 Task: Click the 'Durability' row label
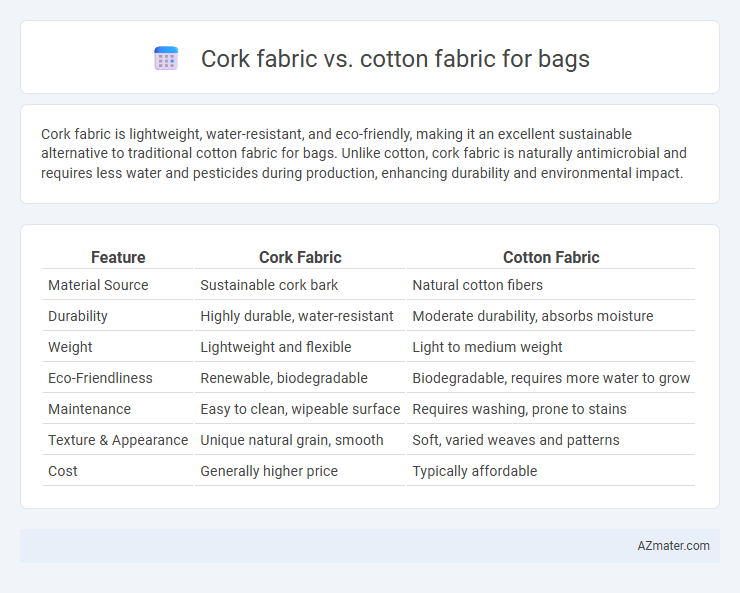click(x=78, y=316)
